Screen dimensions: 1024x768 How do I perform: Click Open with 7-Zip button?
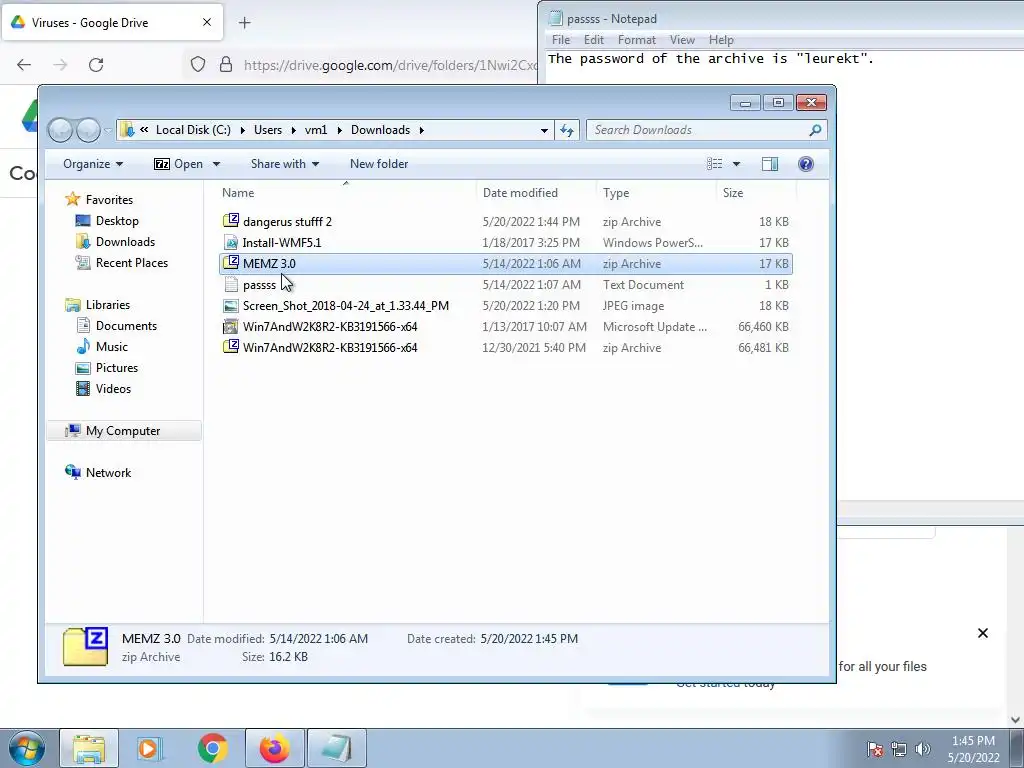(x=178, y=164)
